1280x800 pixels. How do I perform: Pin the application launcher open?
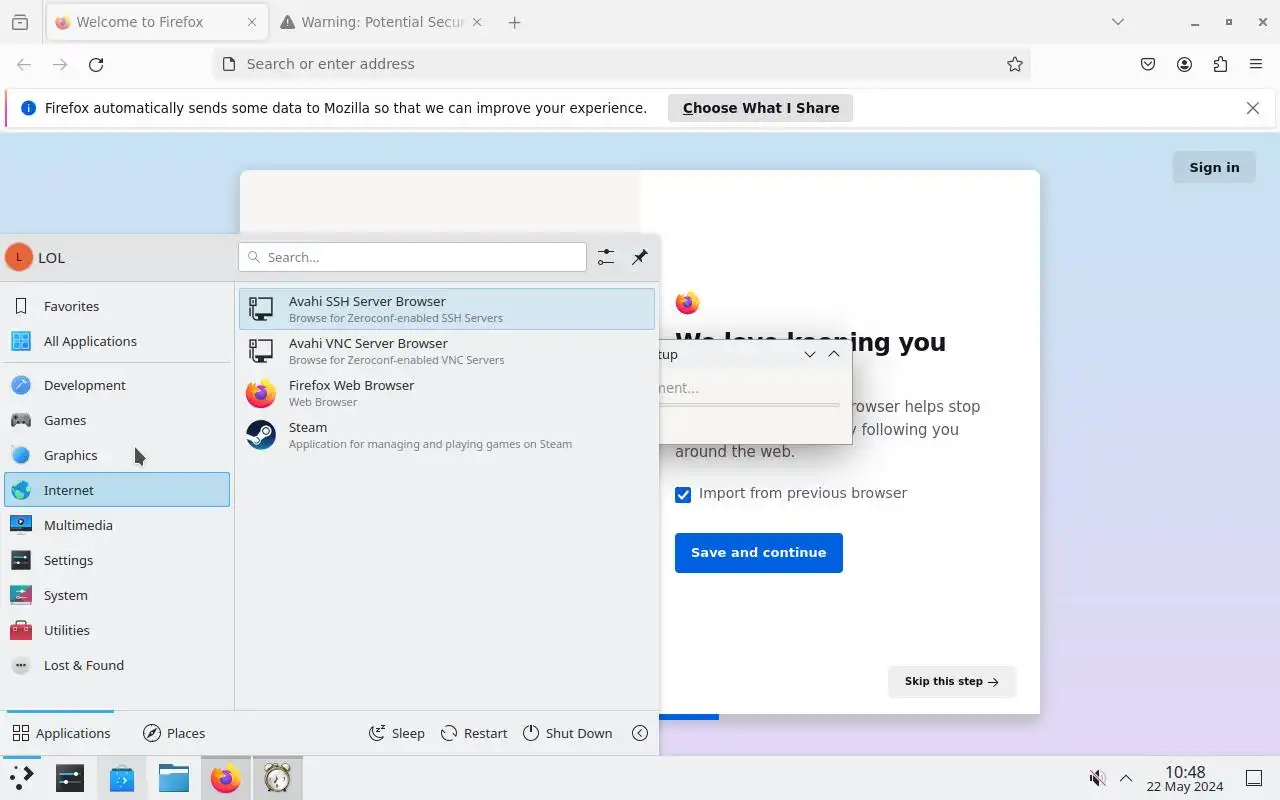pos(640,257)
